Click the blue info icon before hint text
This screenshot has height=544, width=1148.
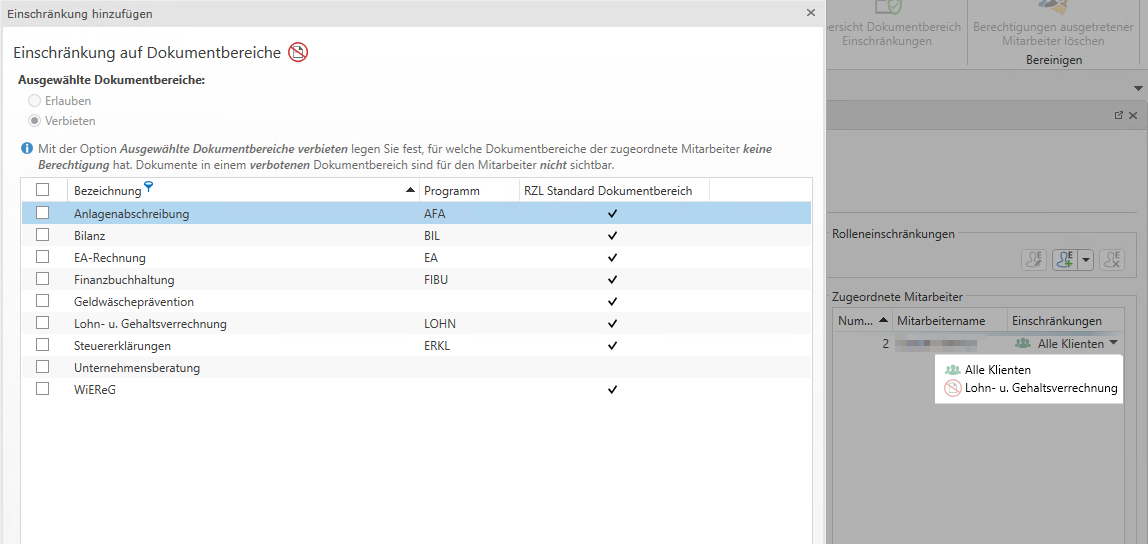[26, 149]
